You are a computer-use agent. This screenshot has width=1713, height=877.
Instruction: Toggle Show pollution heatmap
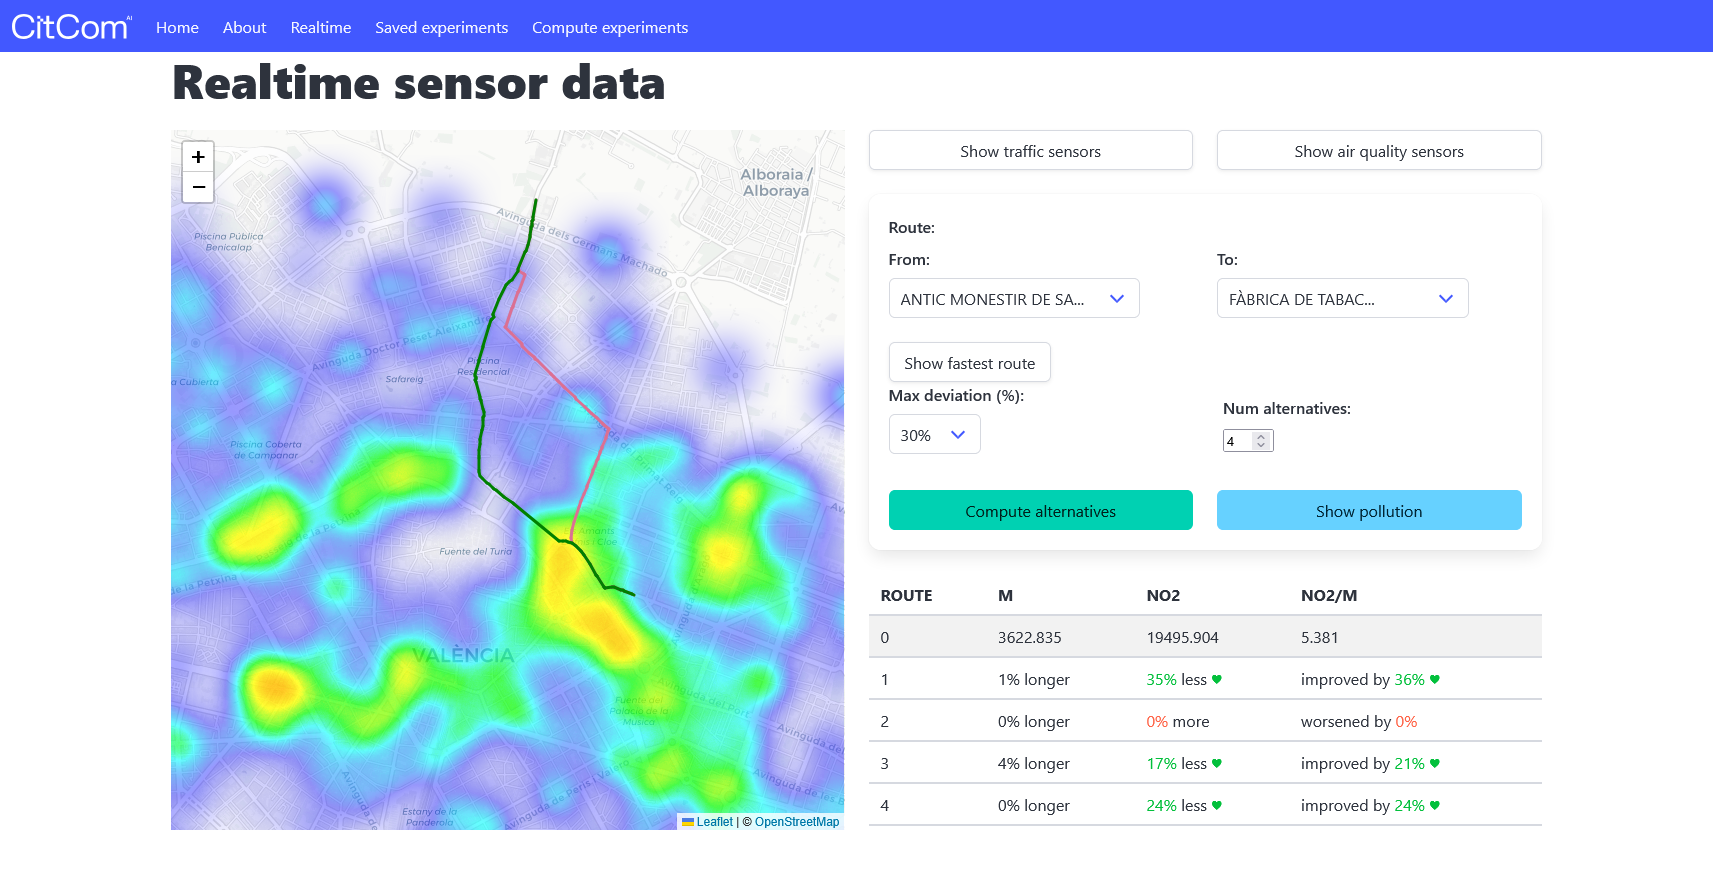point(1368,511)
